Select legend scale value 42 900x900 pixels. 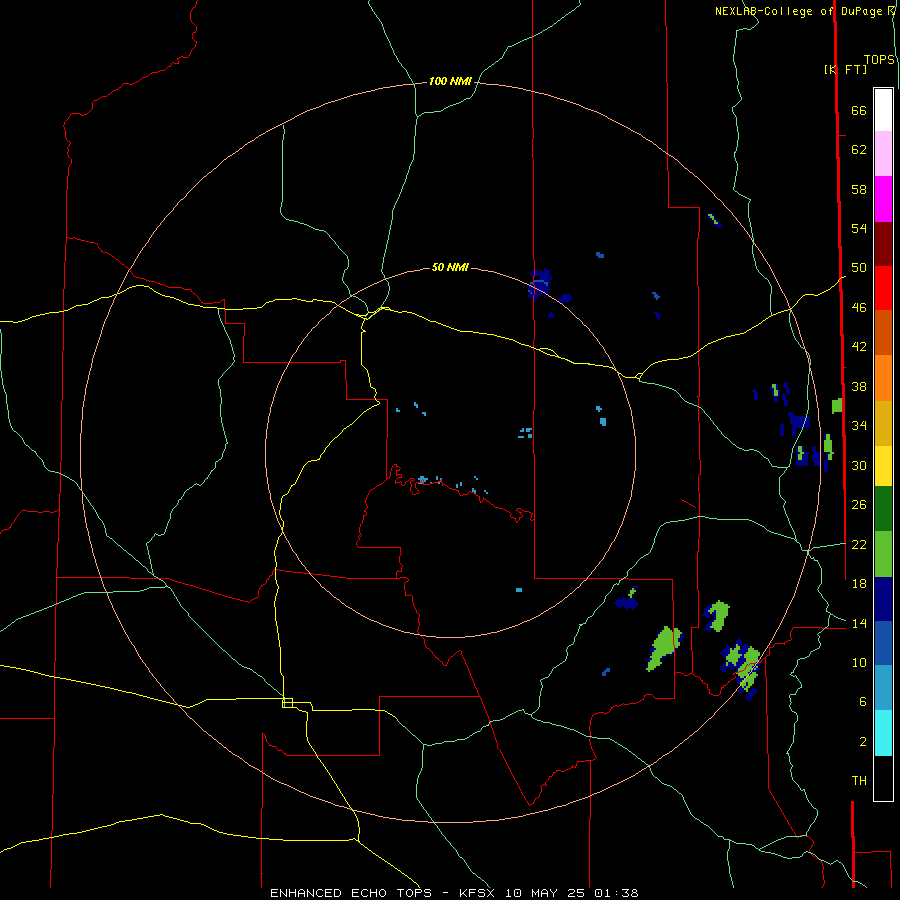pos(859,346)
